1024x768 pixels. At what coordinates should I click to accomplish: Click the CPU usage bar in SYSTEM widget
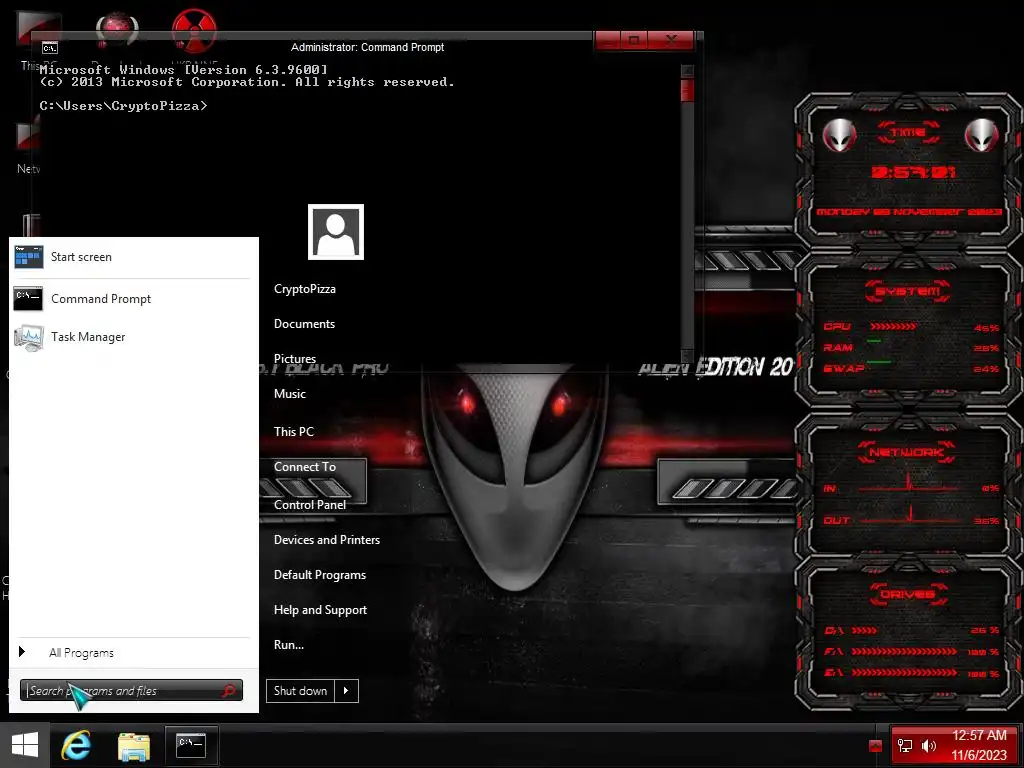(893, 327)
